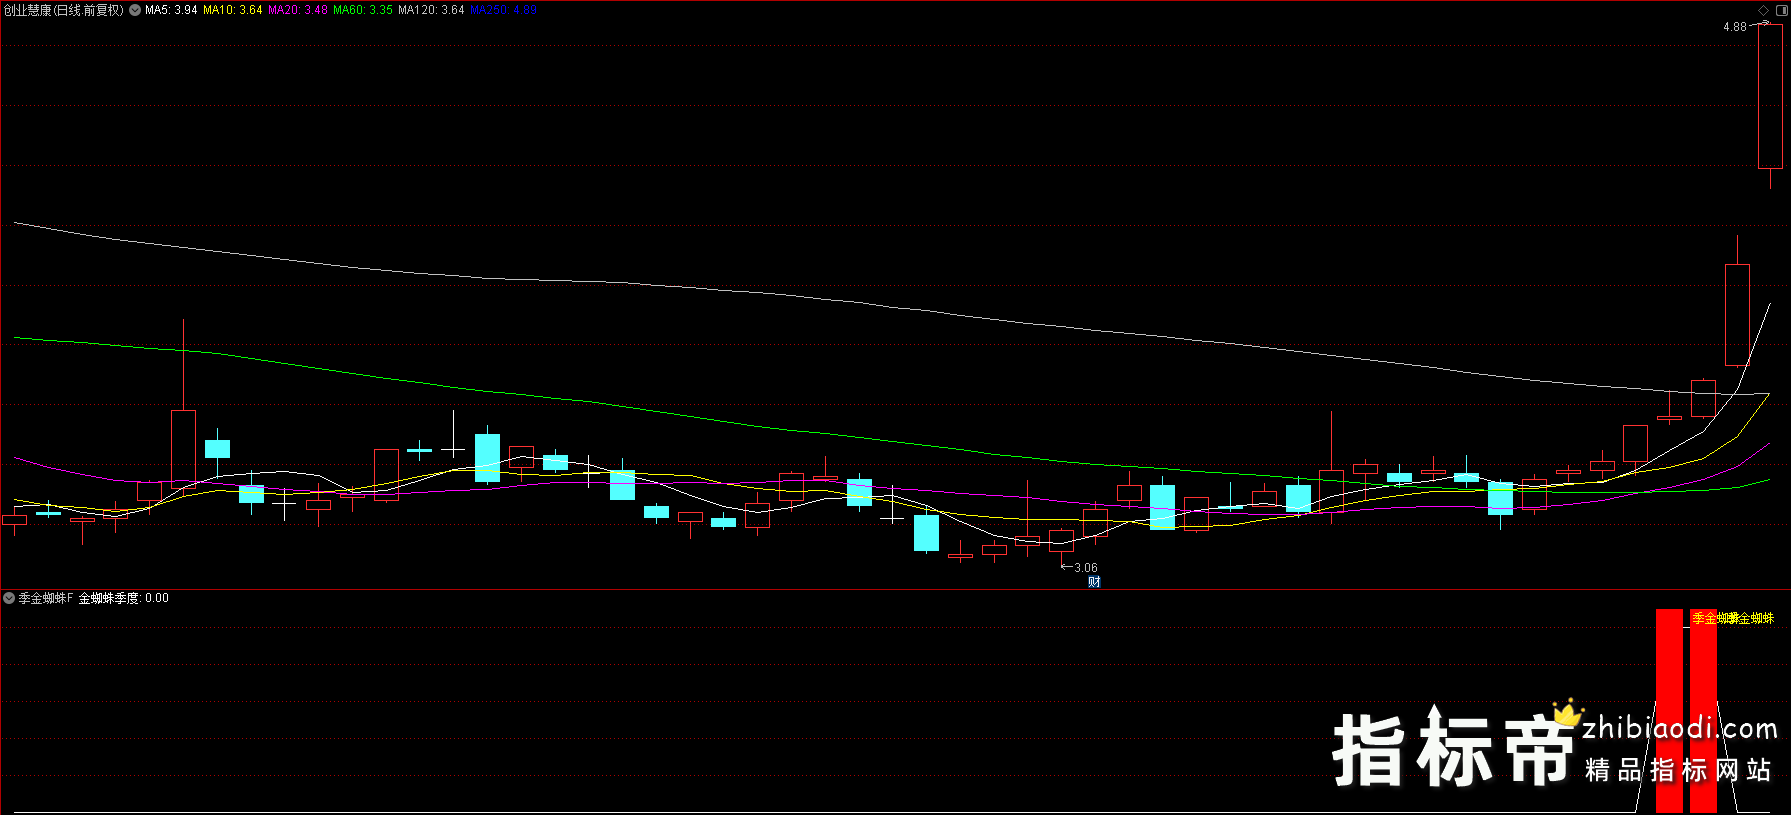Click the 3.06 low price label
The height and width of the screenshot is (815, 1791).
pos(1085,568)
